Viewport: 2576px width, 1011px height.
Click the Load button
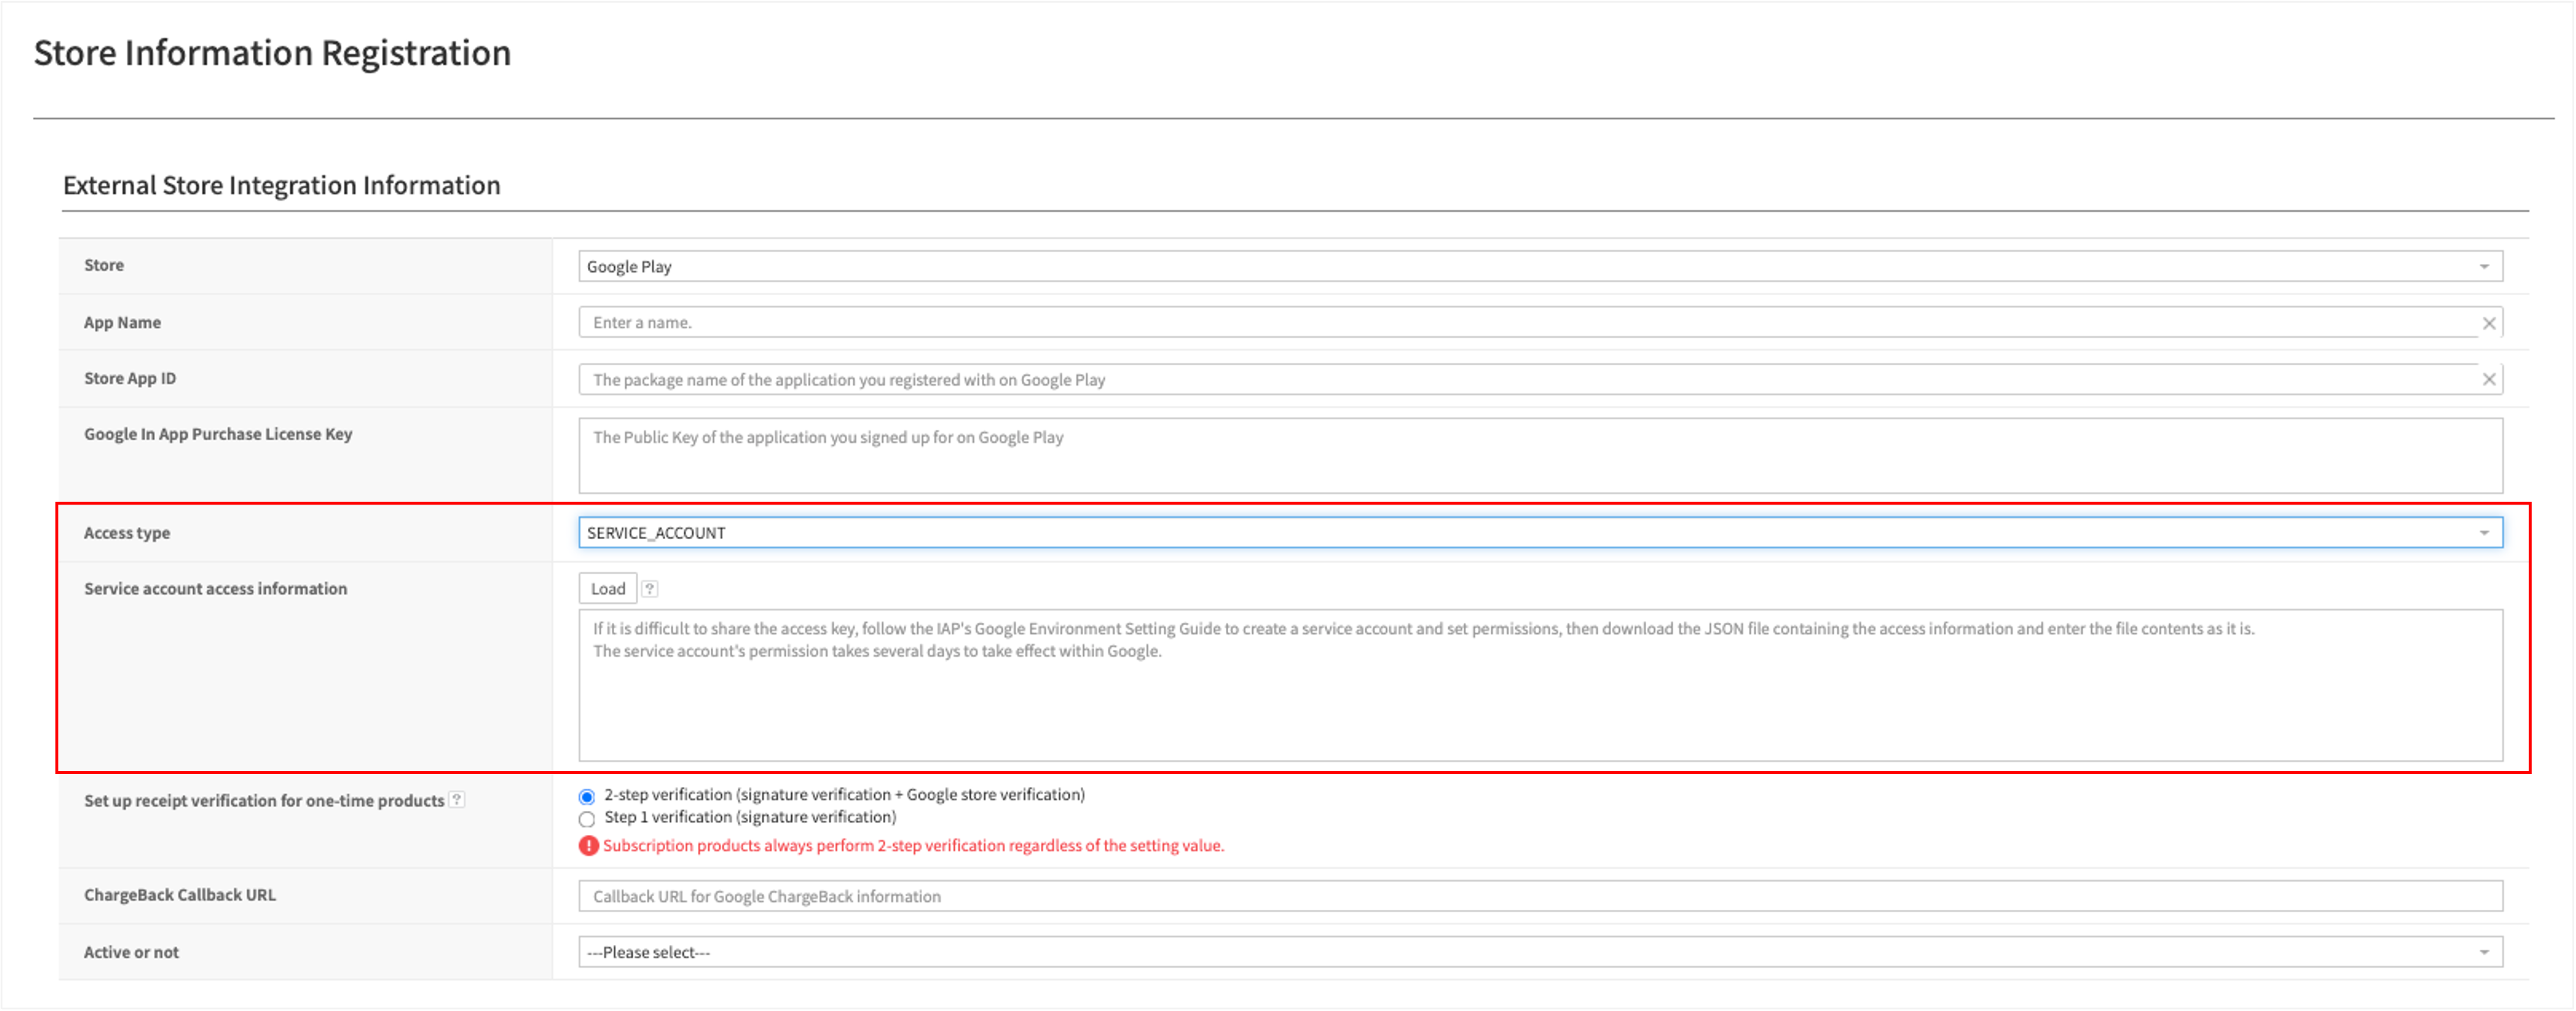608,589
